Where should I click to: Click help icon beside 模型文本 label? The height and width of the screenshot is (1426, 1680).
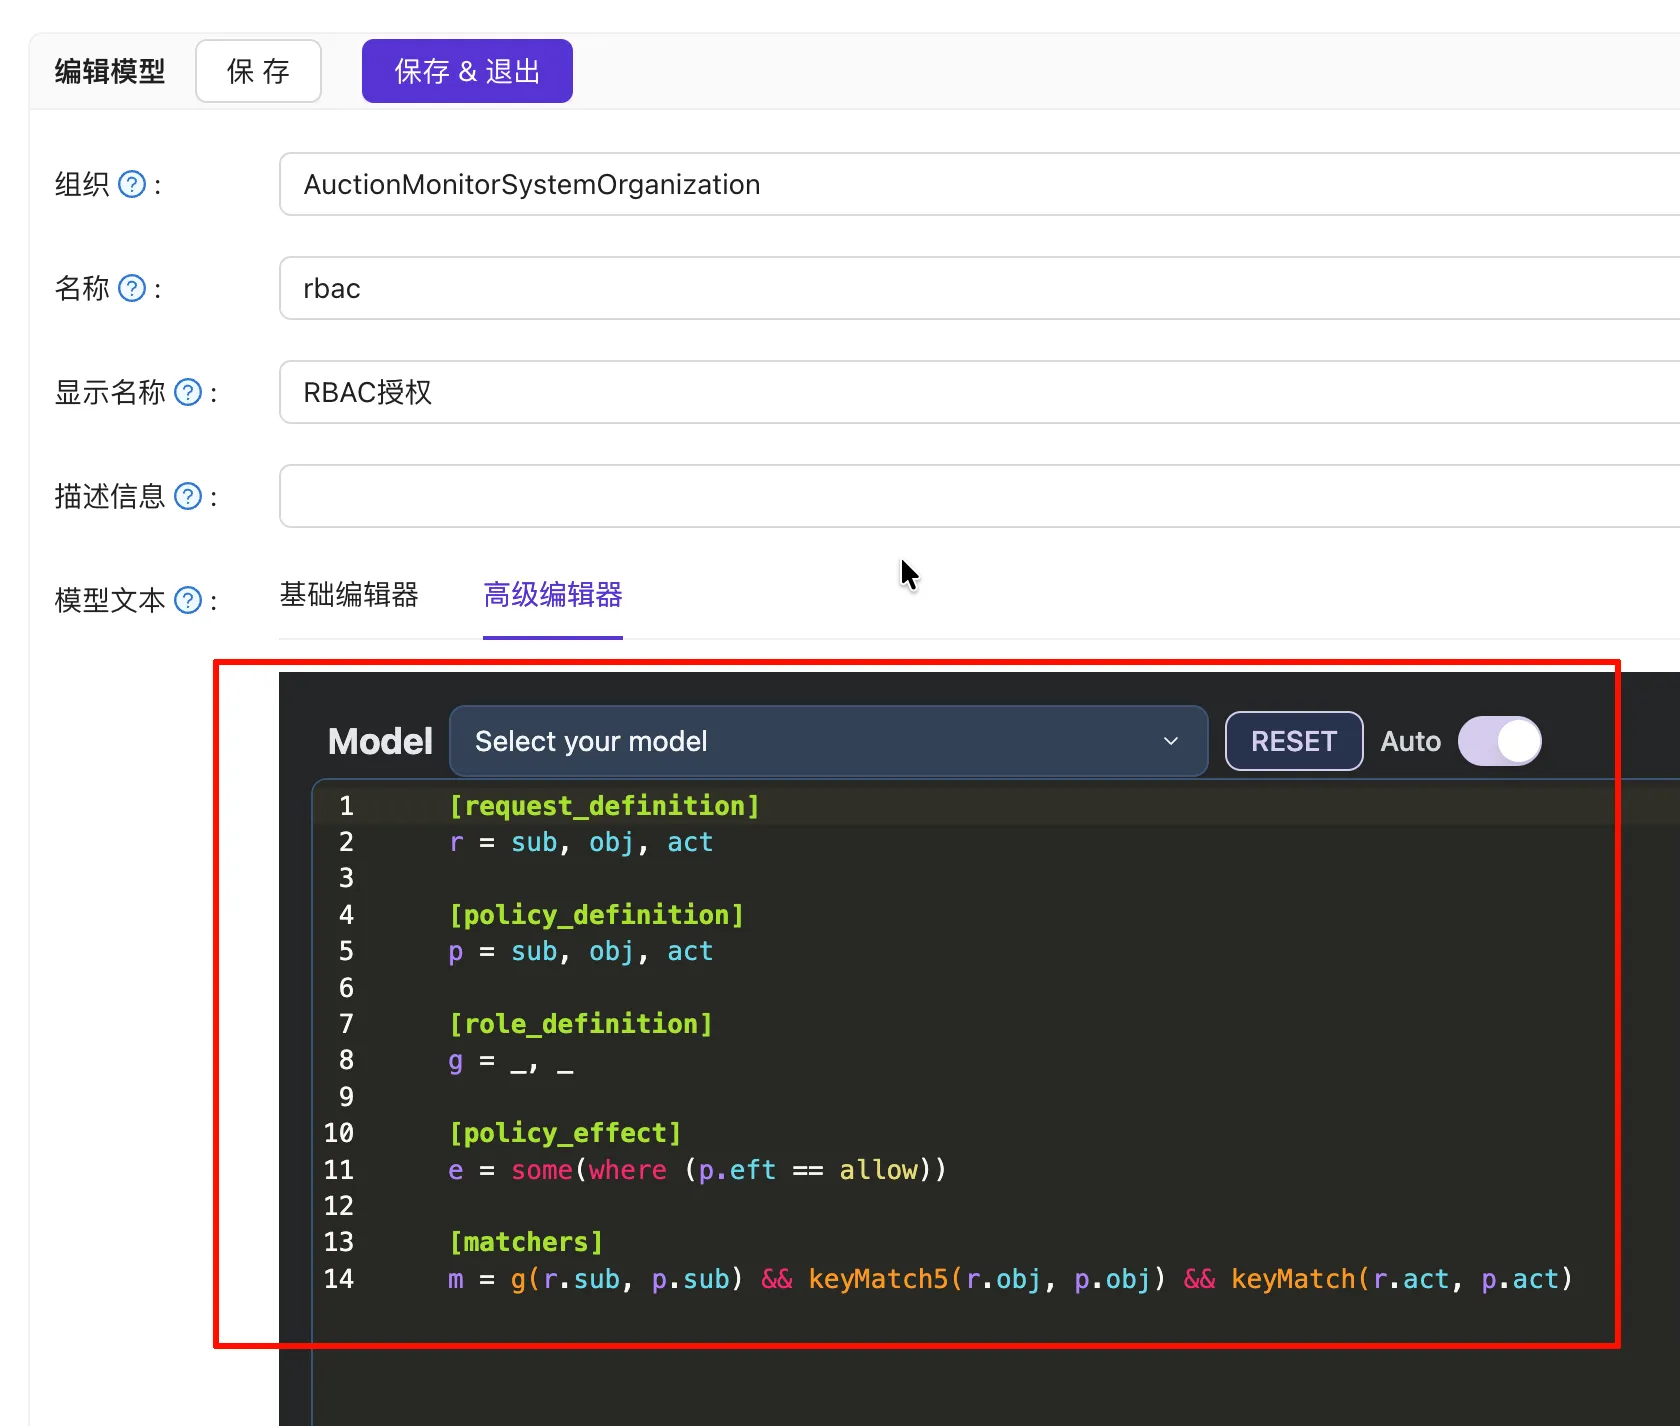(x=188, y=601)
